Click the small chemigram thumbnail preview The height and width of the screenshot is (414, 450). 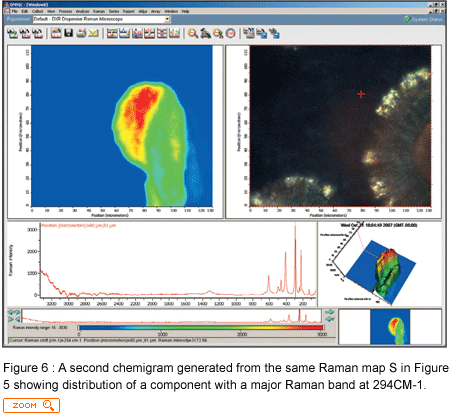(390, 327)
